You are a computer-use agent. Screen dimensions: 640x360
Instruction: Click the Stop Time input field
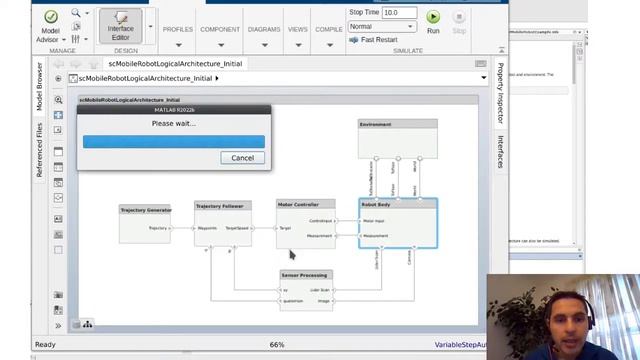(x=399, y=13)
